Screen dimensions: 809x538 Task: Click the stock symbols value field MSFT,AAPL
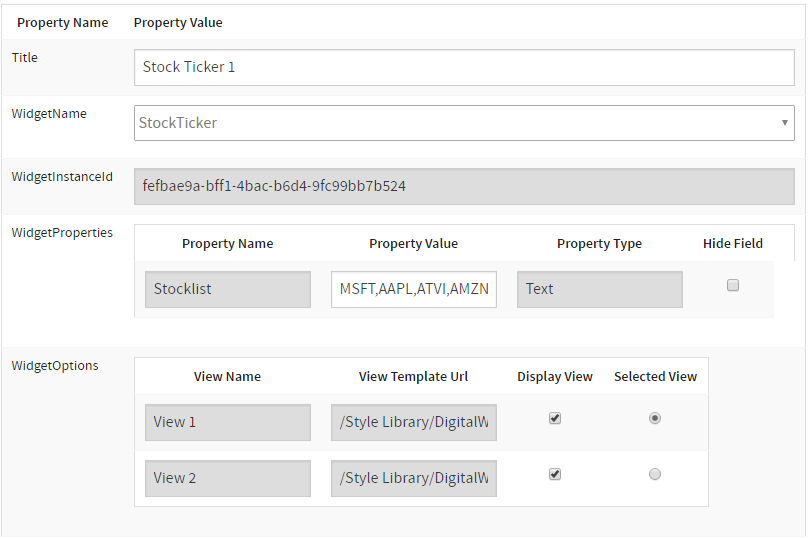tap(413, 289)
